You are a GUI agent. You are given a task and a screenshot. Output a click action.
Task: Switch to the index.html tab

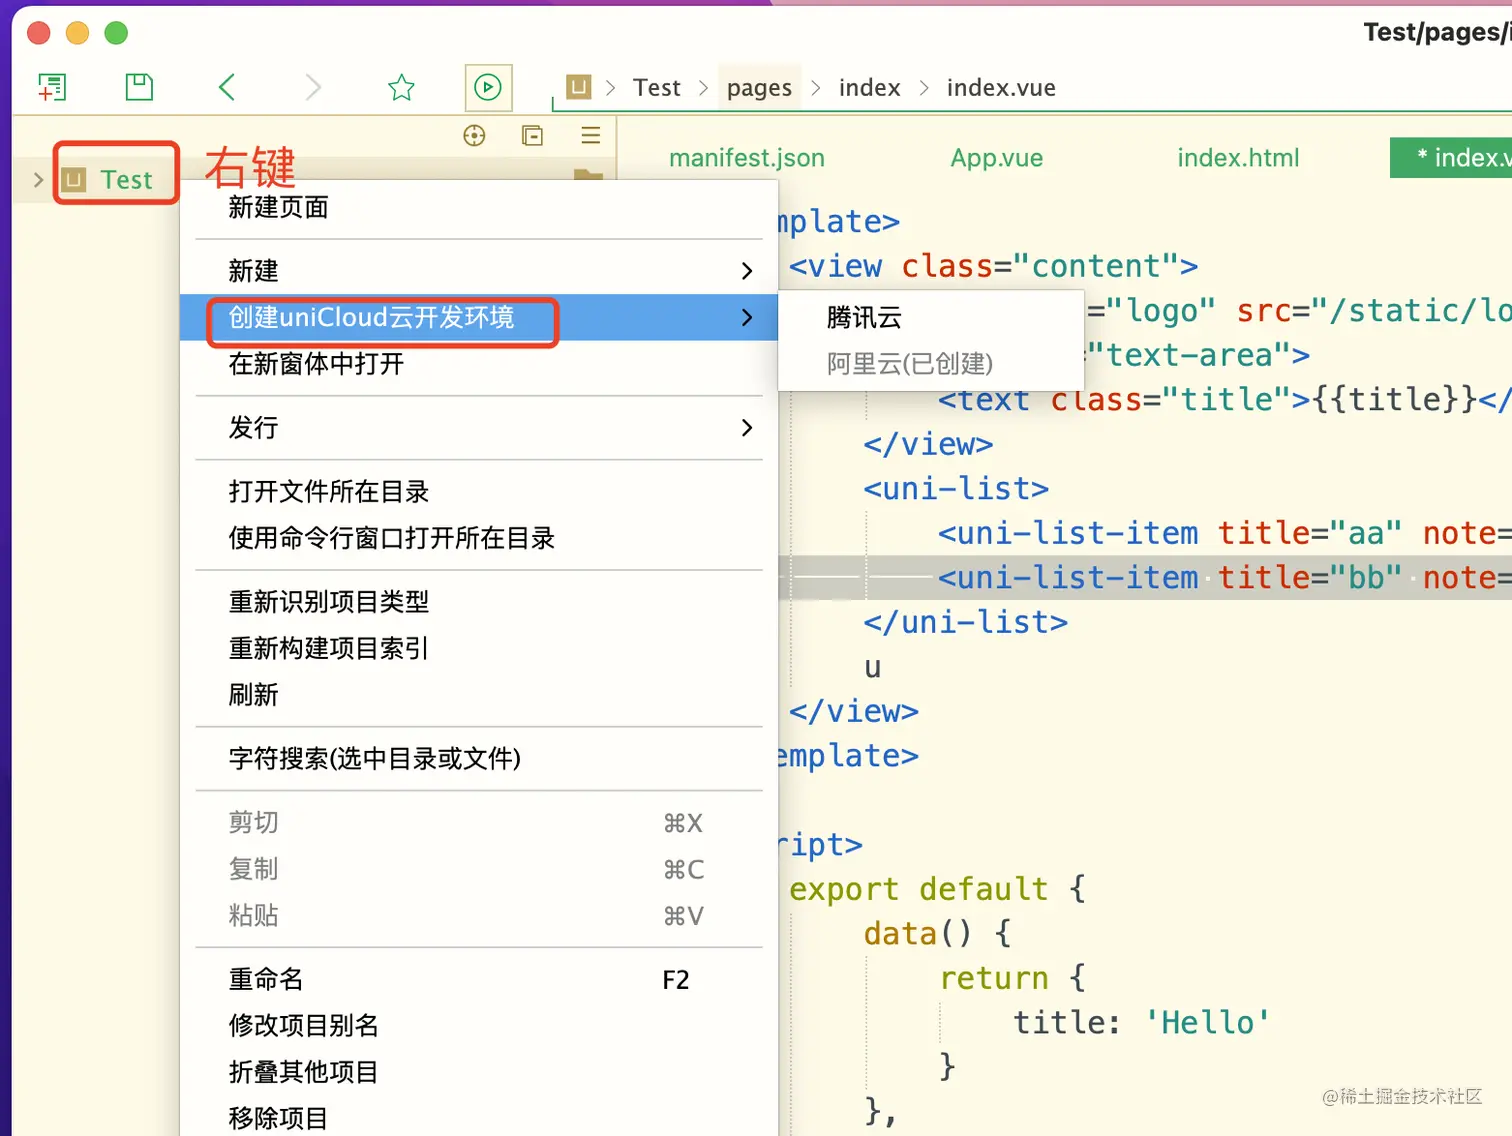pyautogui.click(x=1238, y=158)
